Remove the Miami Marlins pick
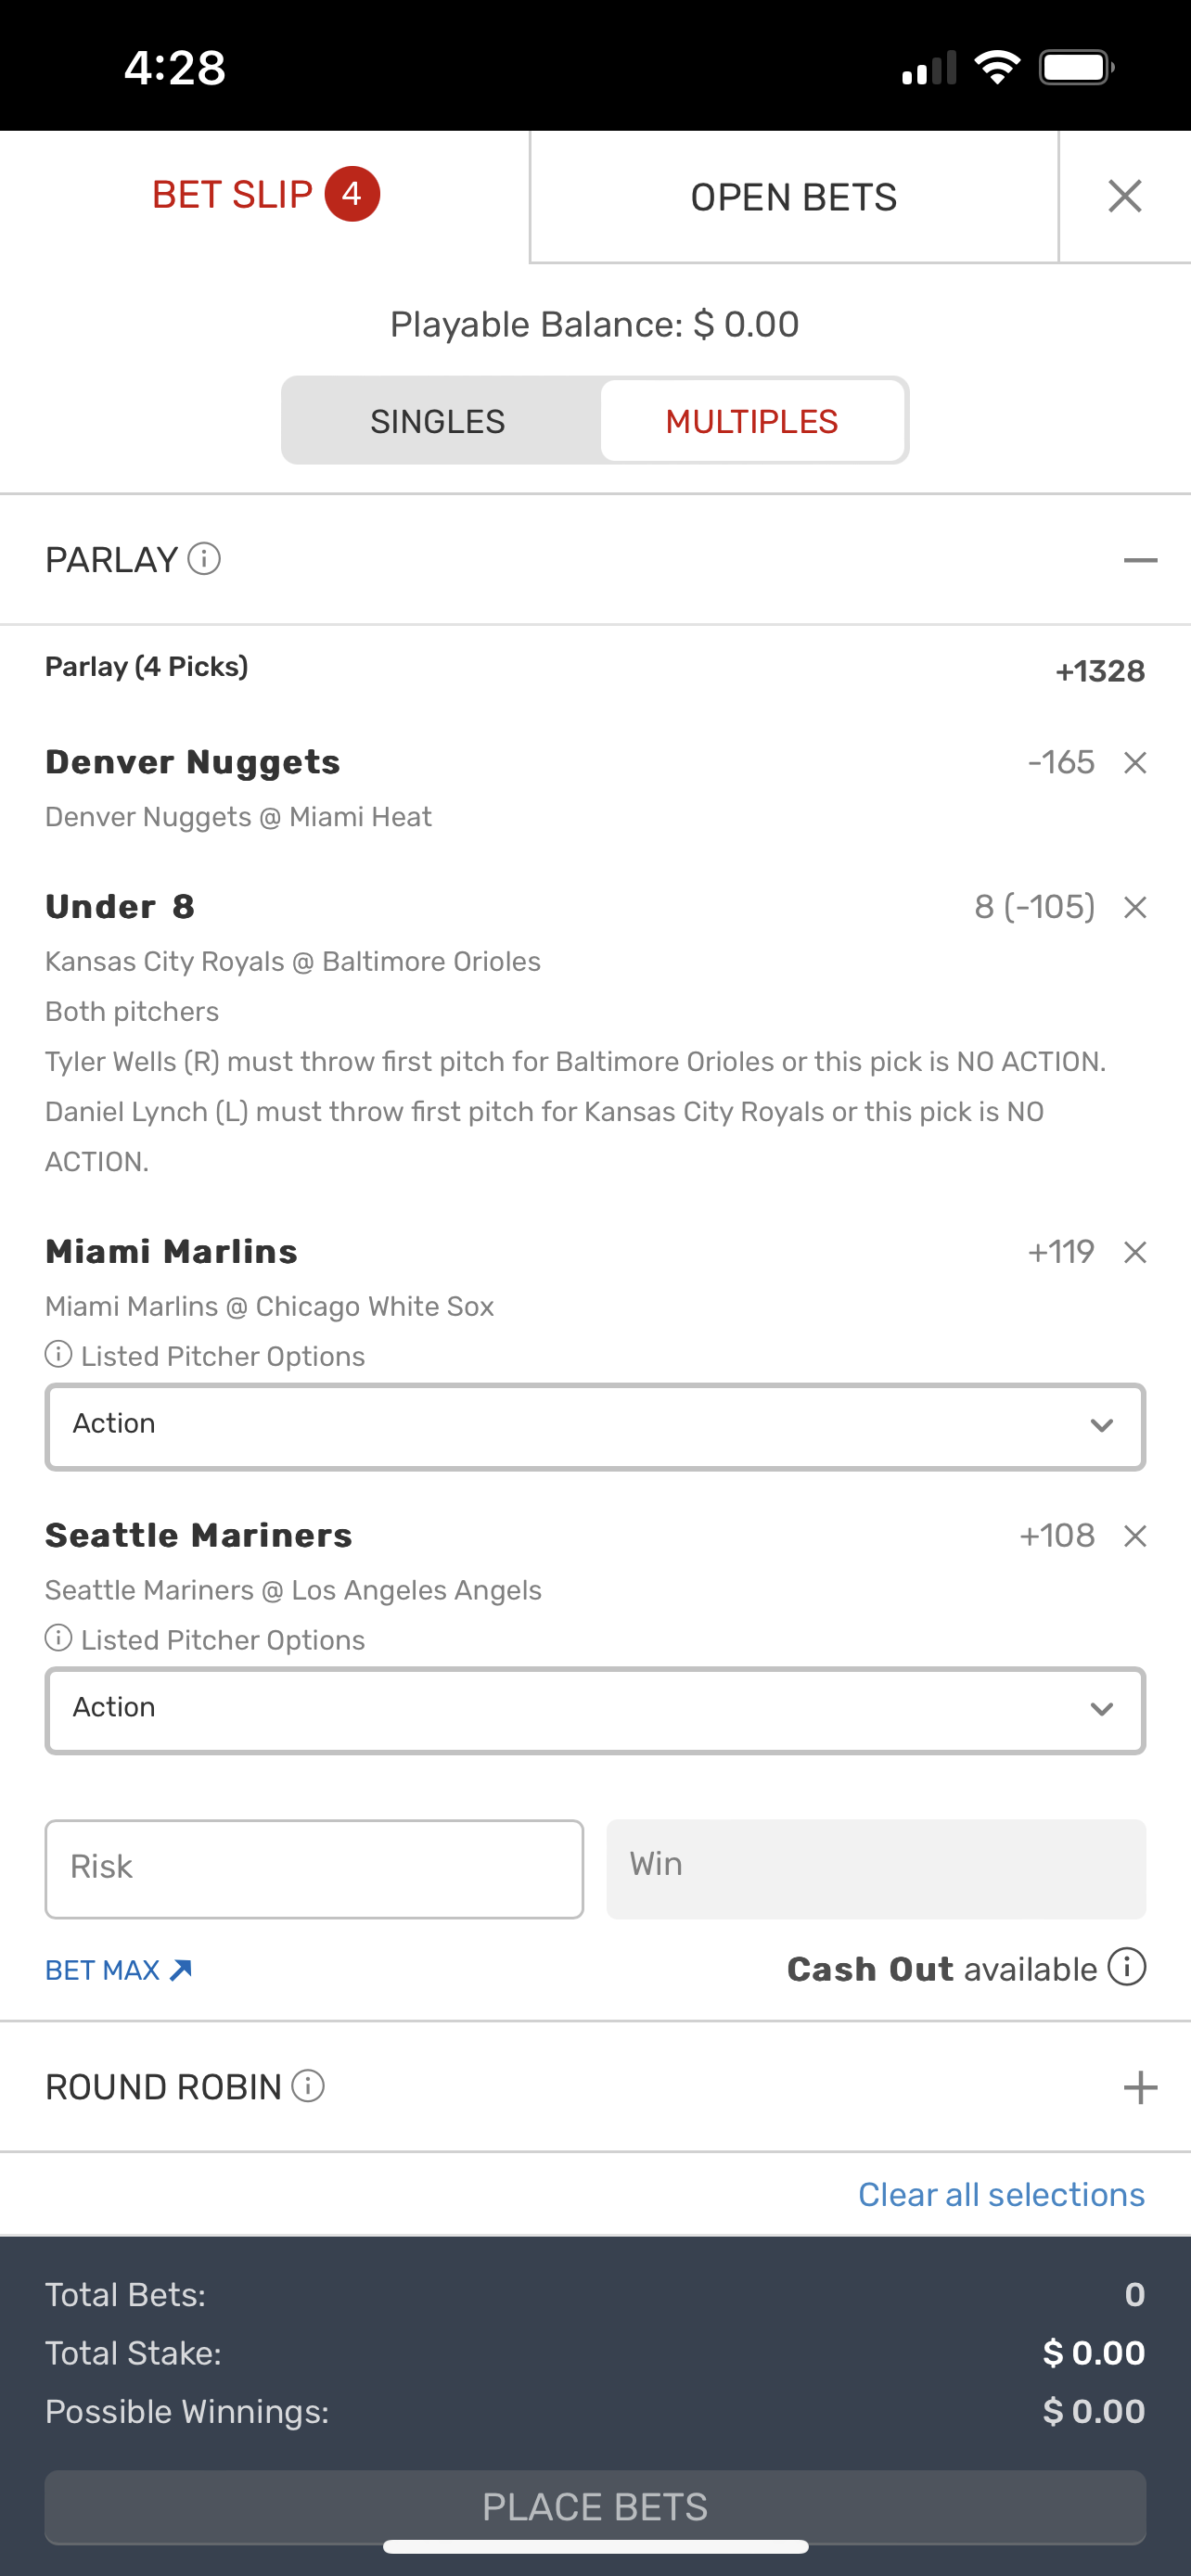Image resolution: width=1191 pixels, height=2576 pixels. [x=1134, y=1252]
